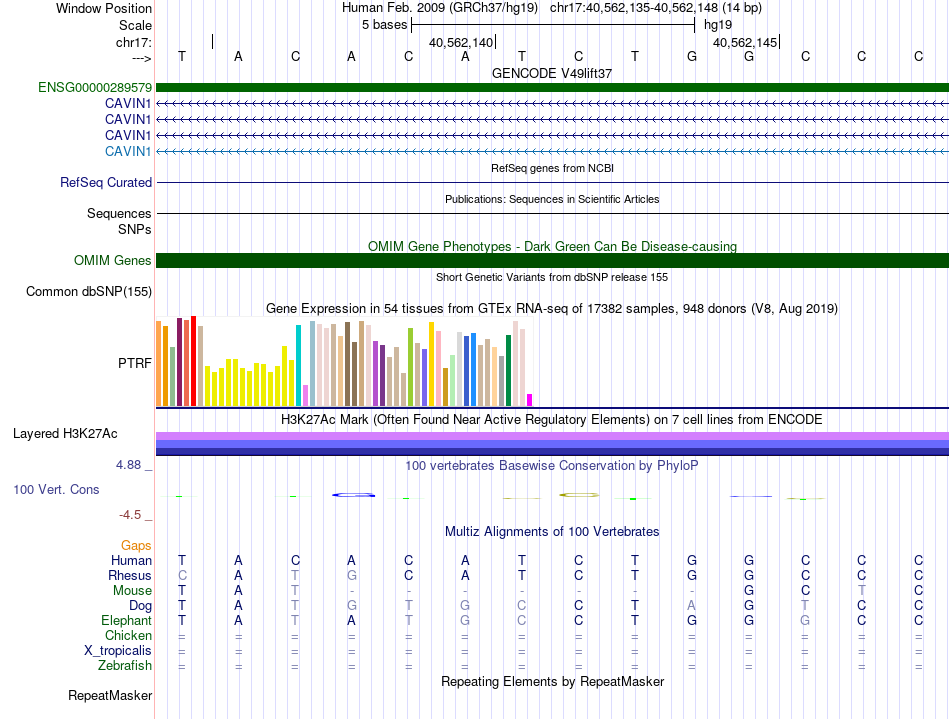This screenshot has width=950, height=719.
Task: Click the light gray A in Dog row
Action: [x=692, y=606]
